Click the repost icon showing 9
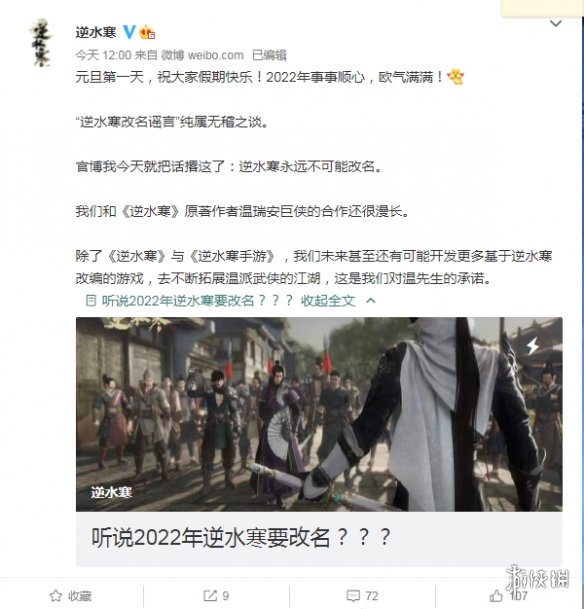Screen dimensions: 584x609 click(x=216, y=595)
